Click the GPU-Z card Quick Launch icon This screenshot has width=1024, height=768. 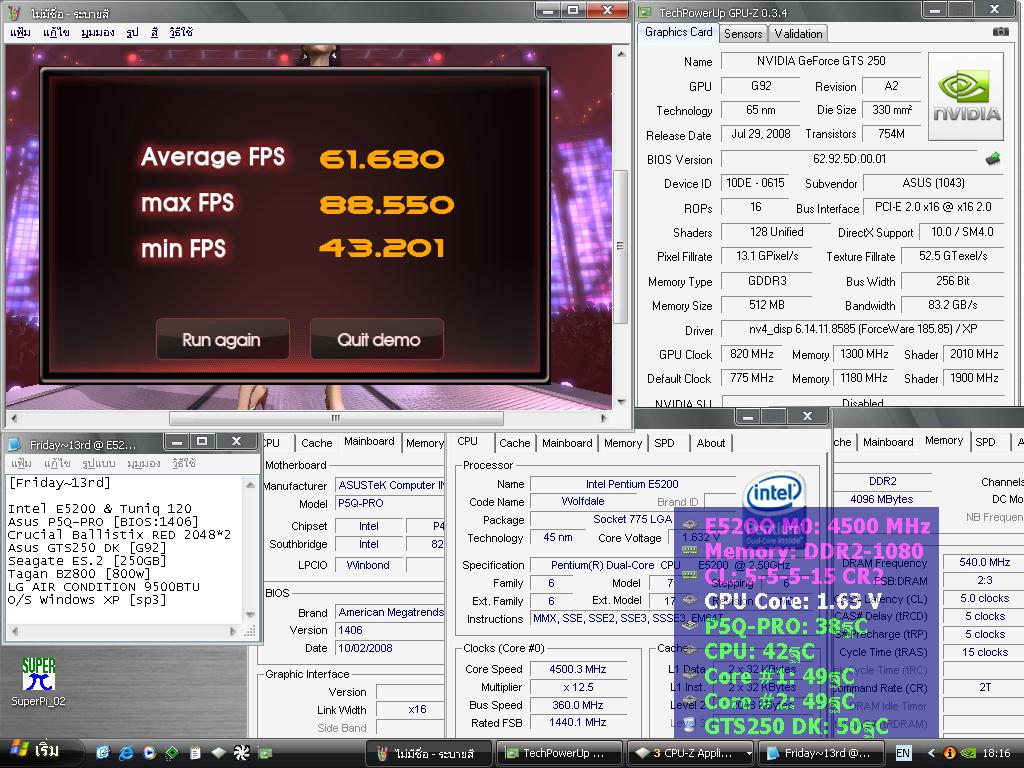point(264,752)
